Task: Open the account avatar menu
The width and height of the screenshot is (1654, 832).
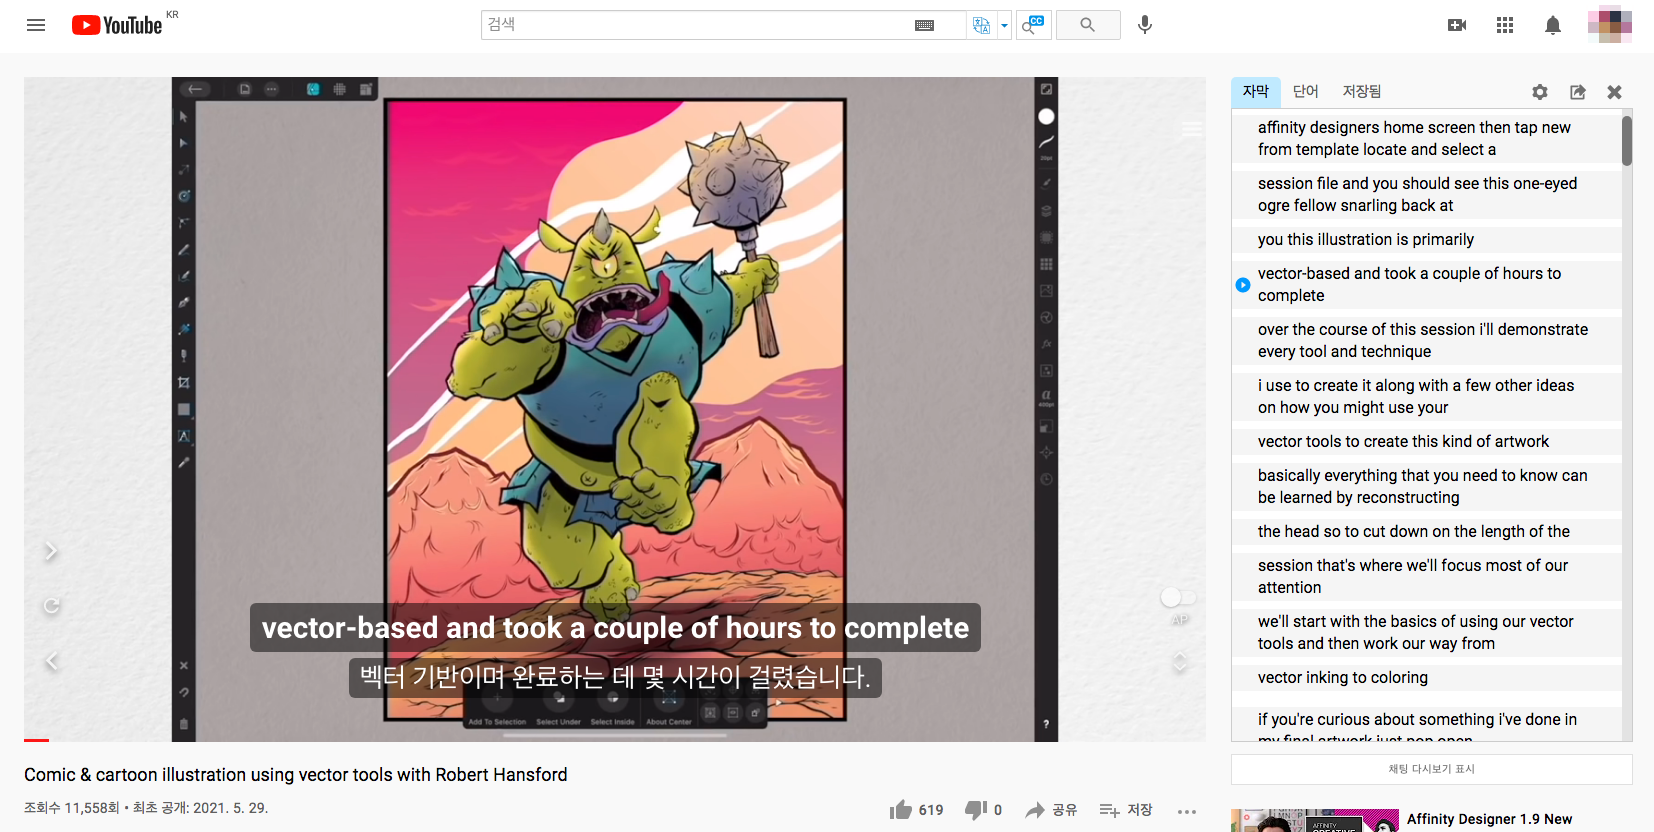Action: [1610, 25]
